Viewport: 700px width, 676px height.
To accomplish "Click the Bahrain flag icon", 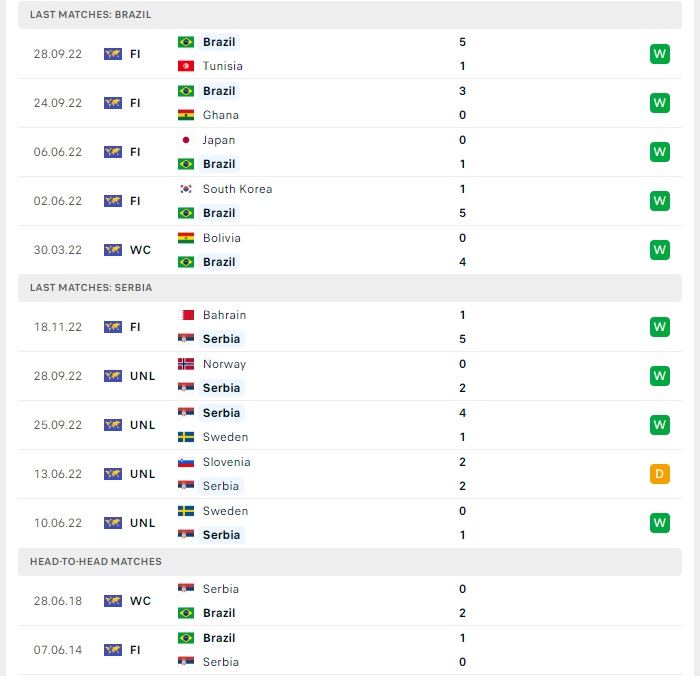I will 186,315.
